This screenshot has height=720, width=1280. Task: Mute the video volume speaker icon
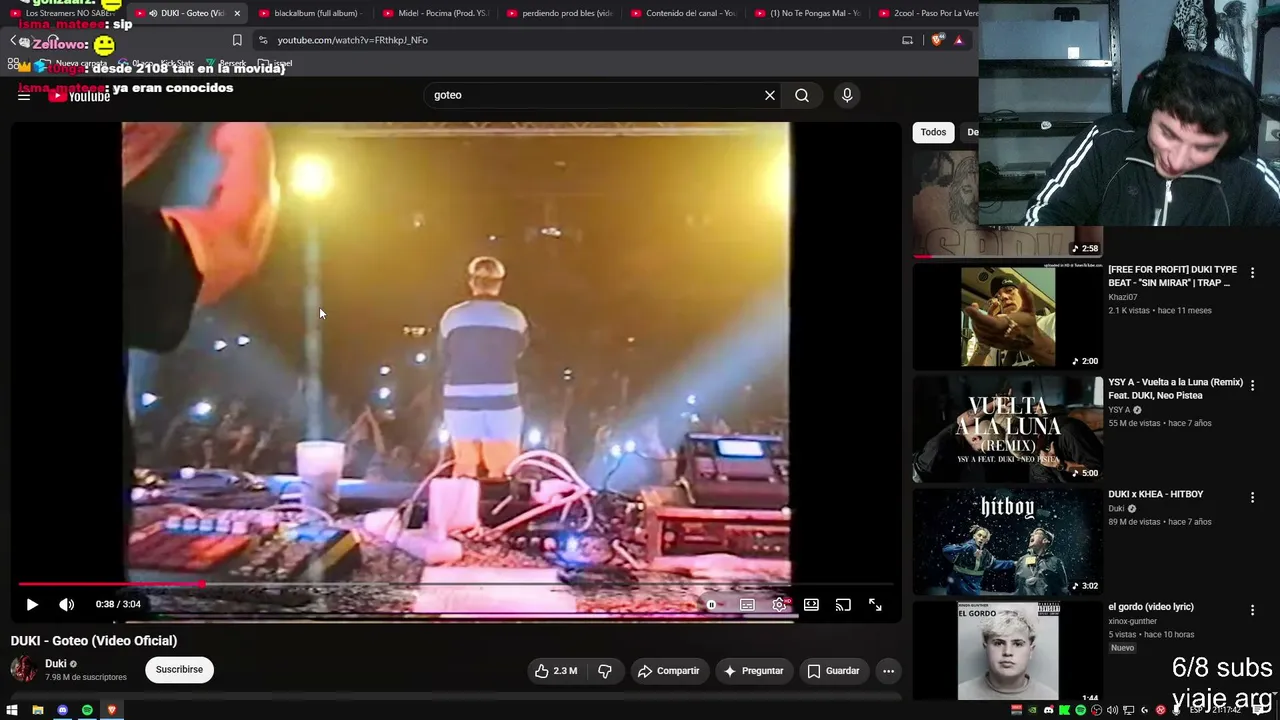(66, 605)
